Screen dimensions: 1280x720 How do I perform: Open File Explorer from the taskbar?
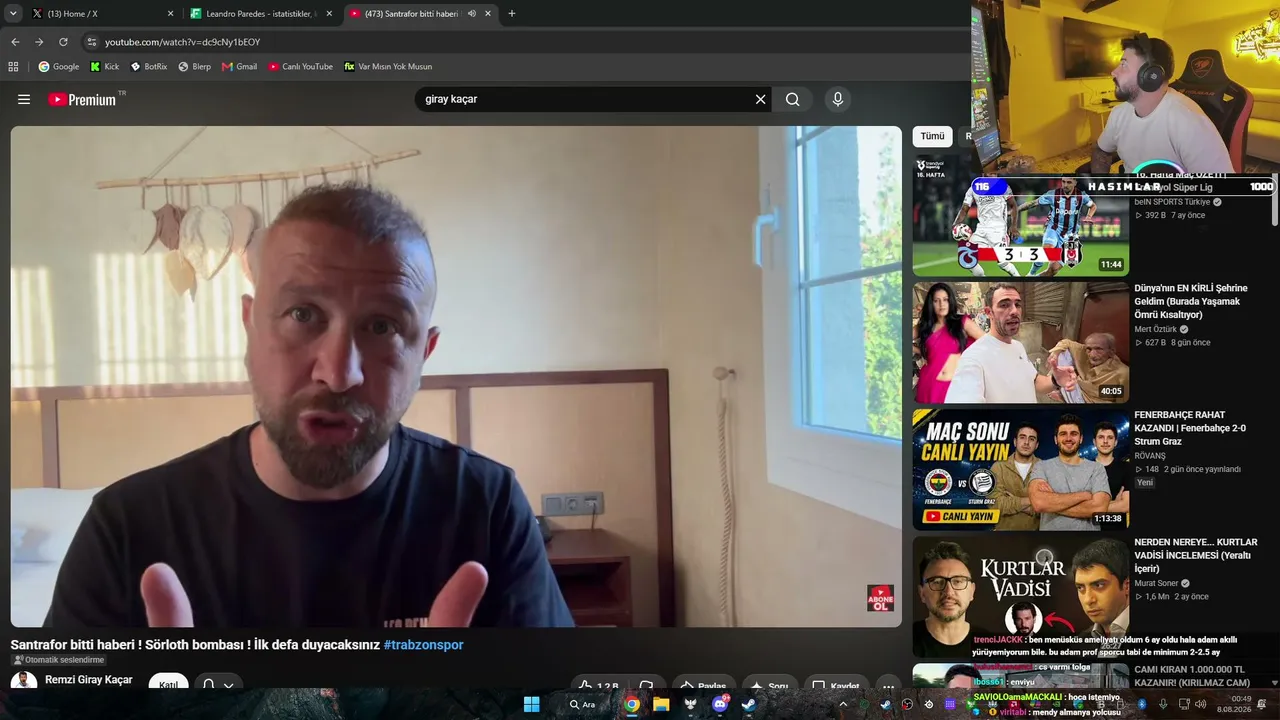[x=661, y=704]
